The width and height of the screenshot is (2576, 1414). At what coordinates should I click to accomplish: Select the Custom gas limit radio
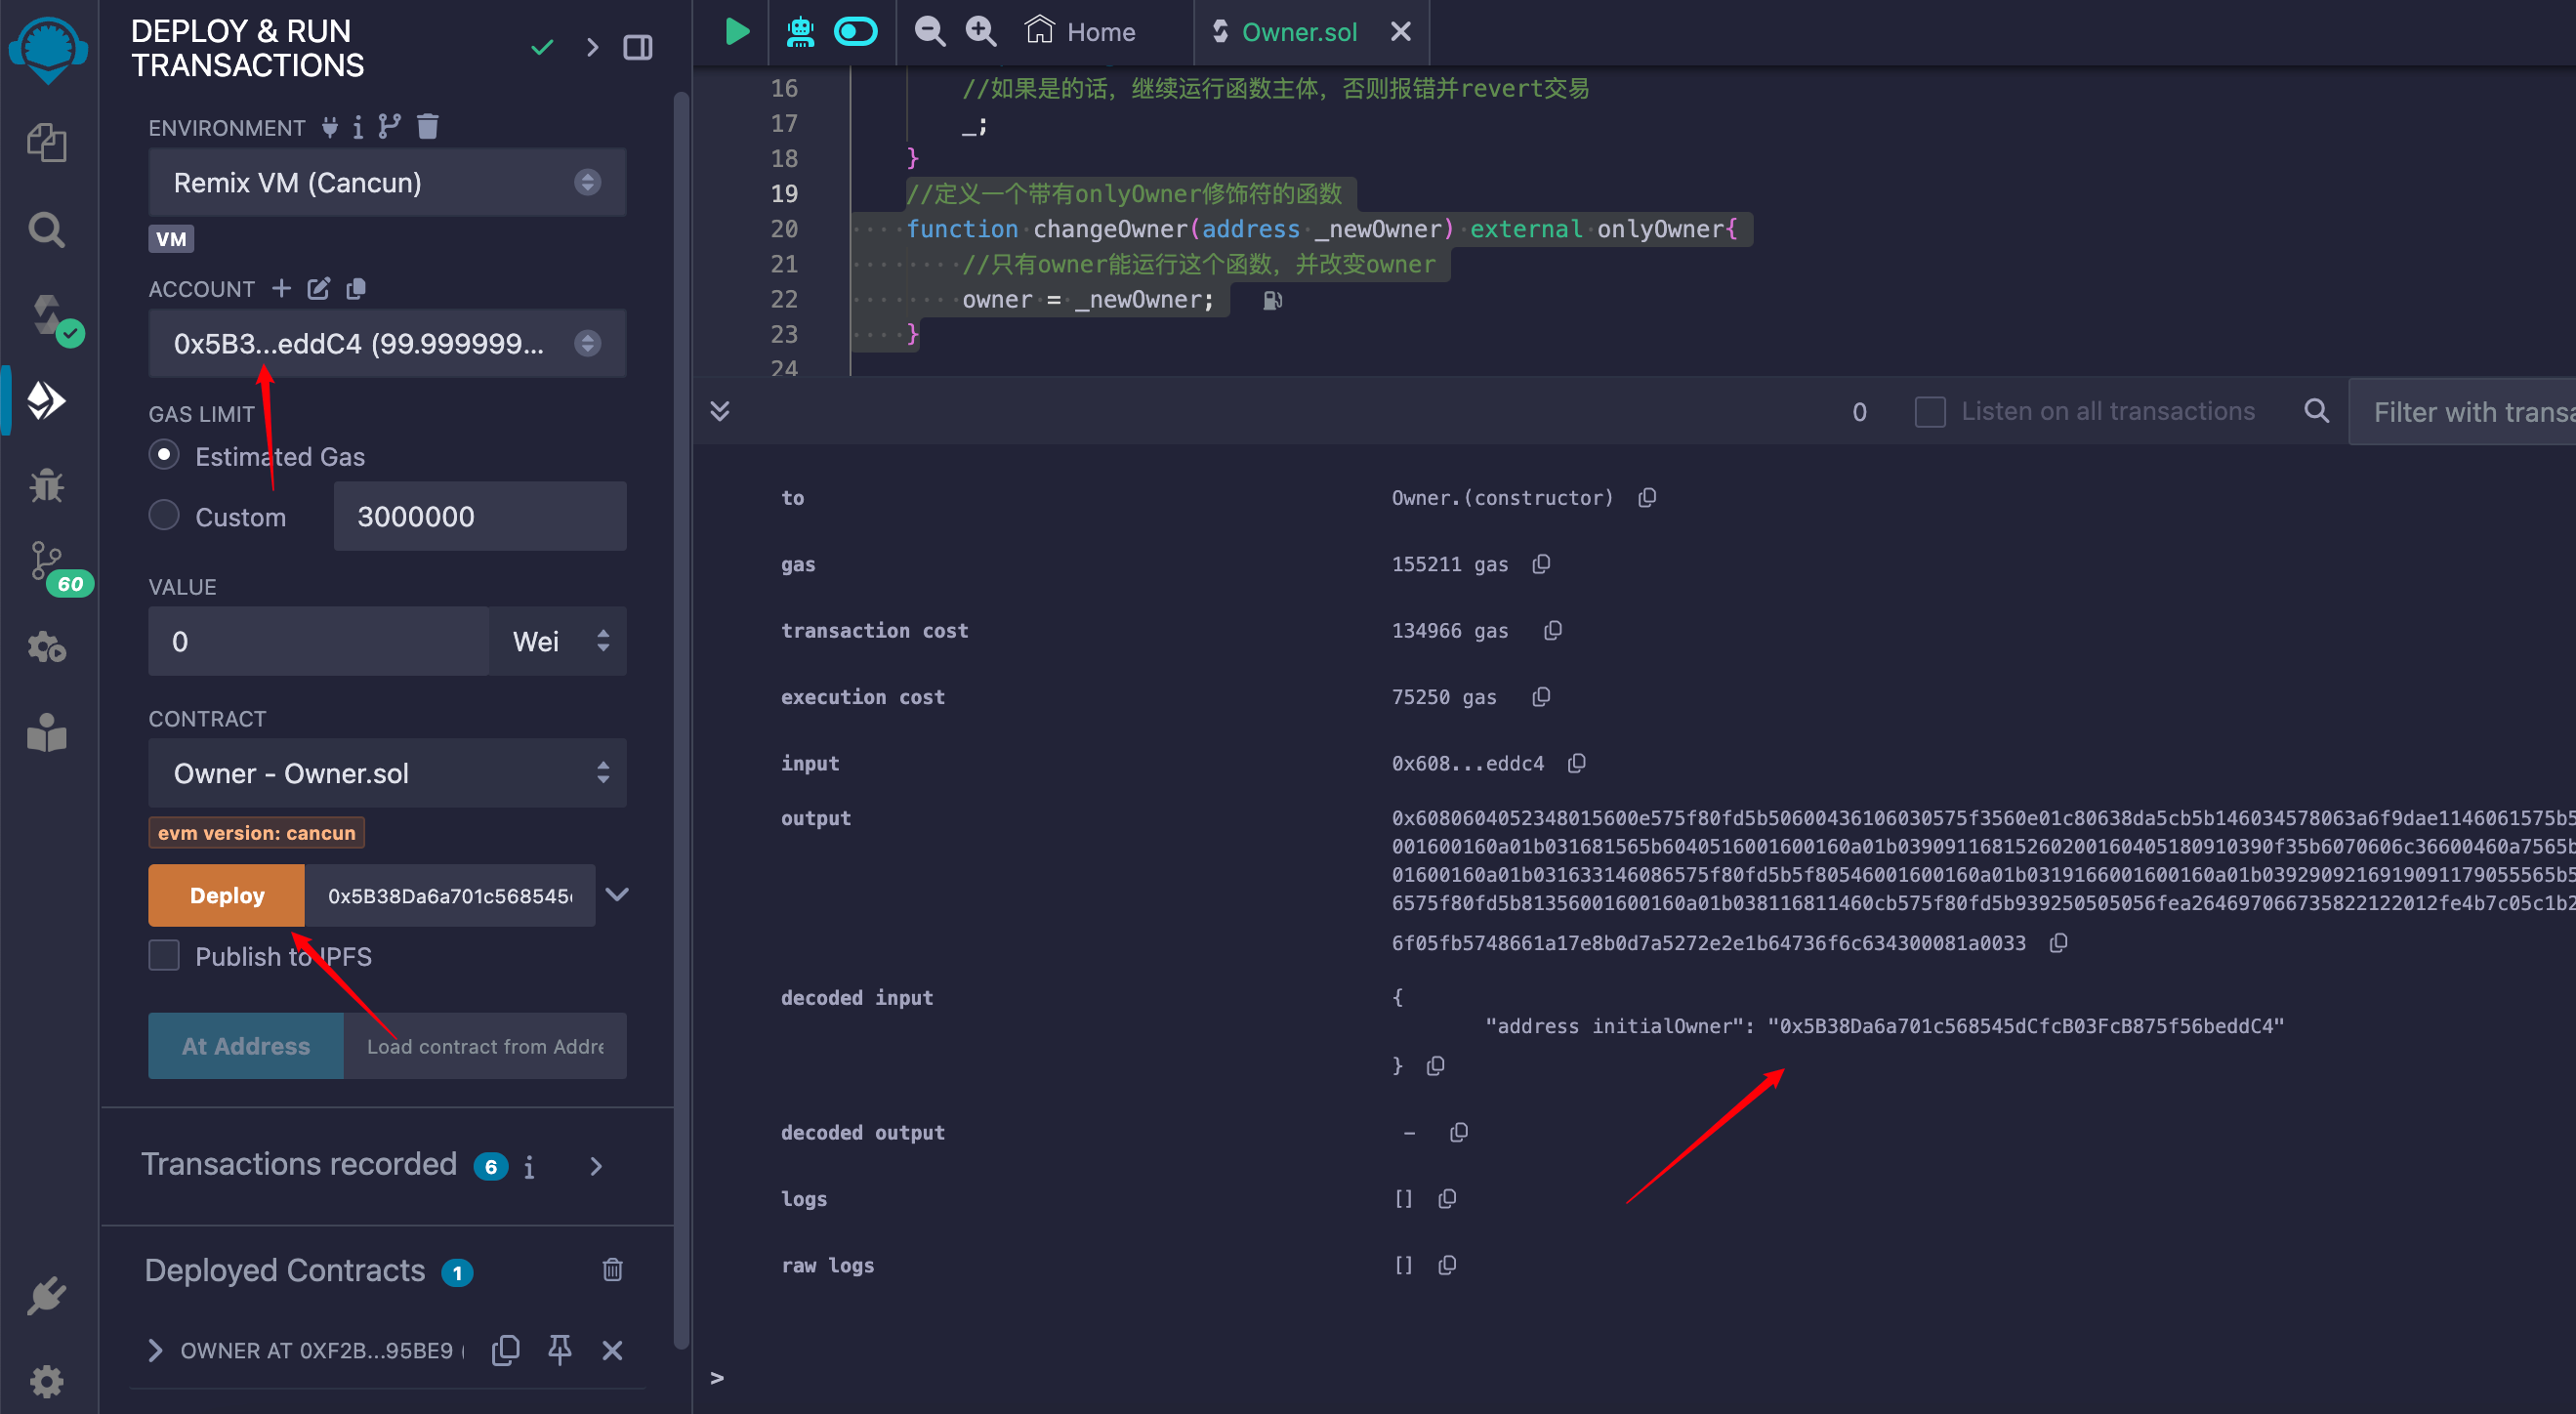pos(164,515)
